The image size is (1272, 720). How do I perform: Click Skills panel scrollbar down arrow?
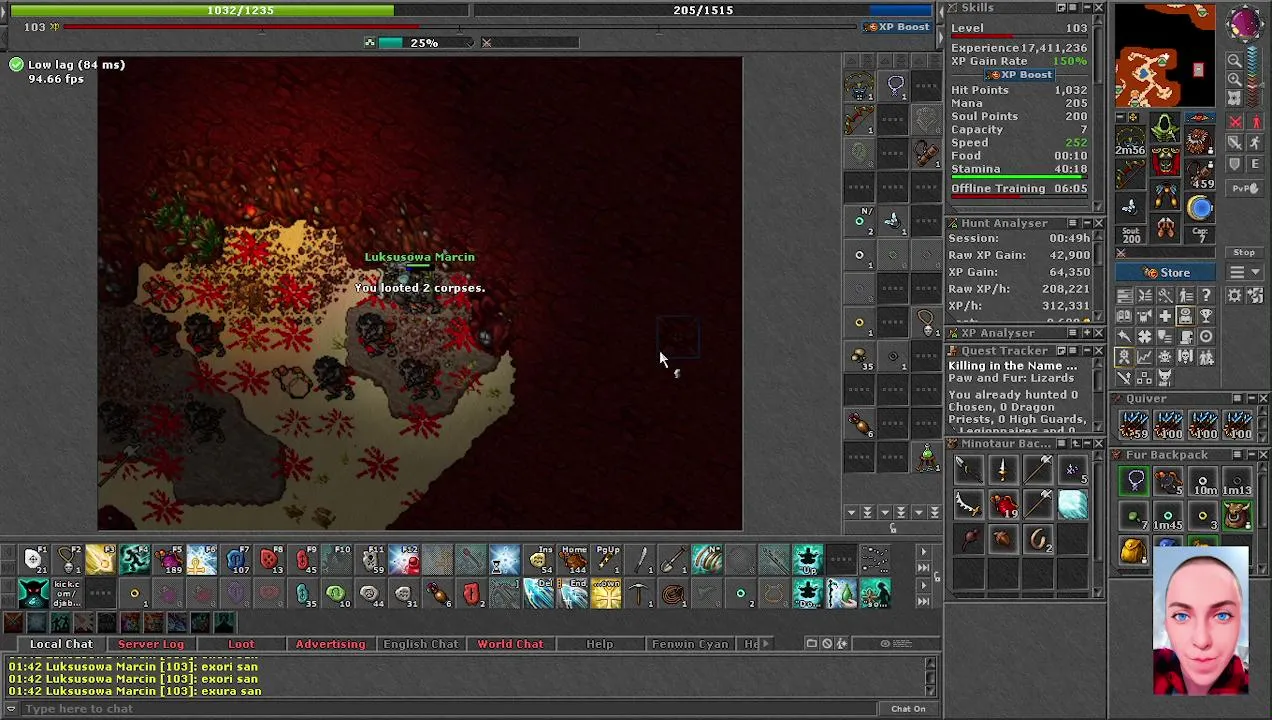click(1099, 206)
